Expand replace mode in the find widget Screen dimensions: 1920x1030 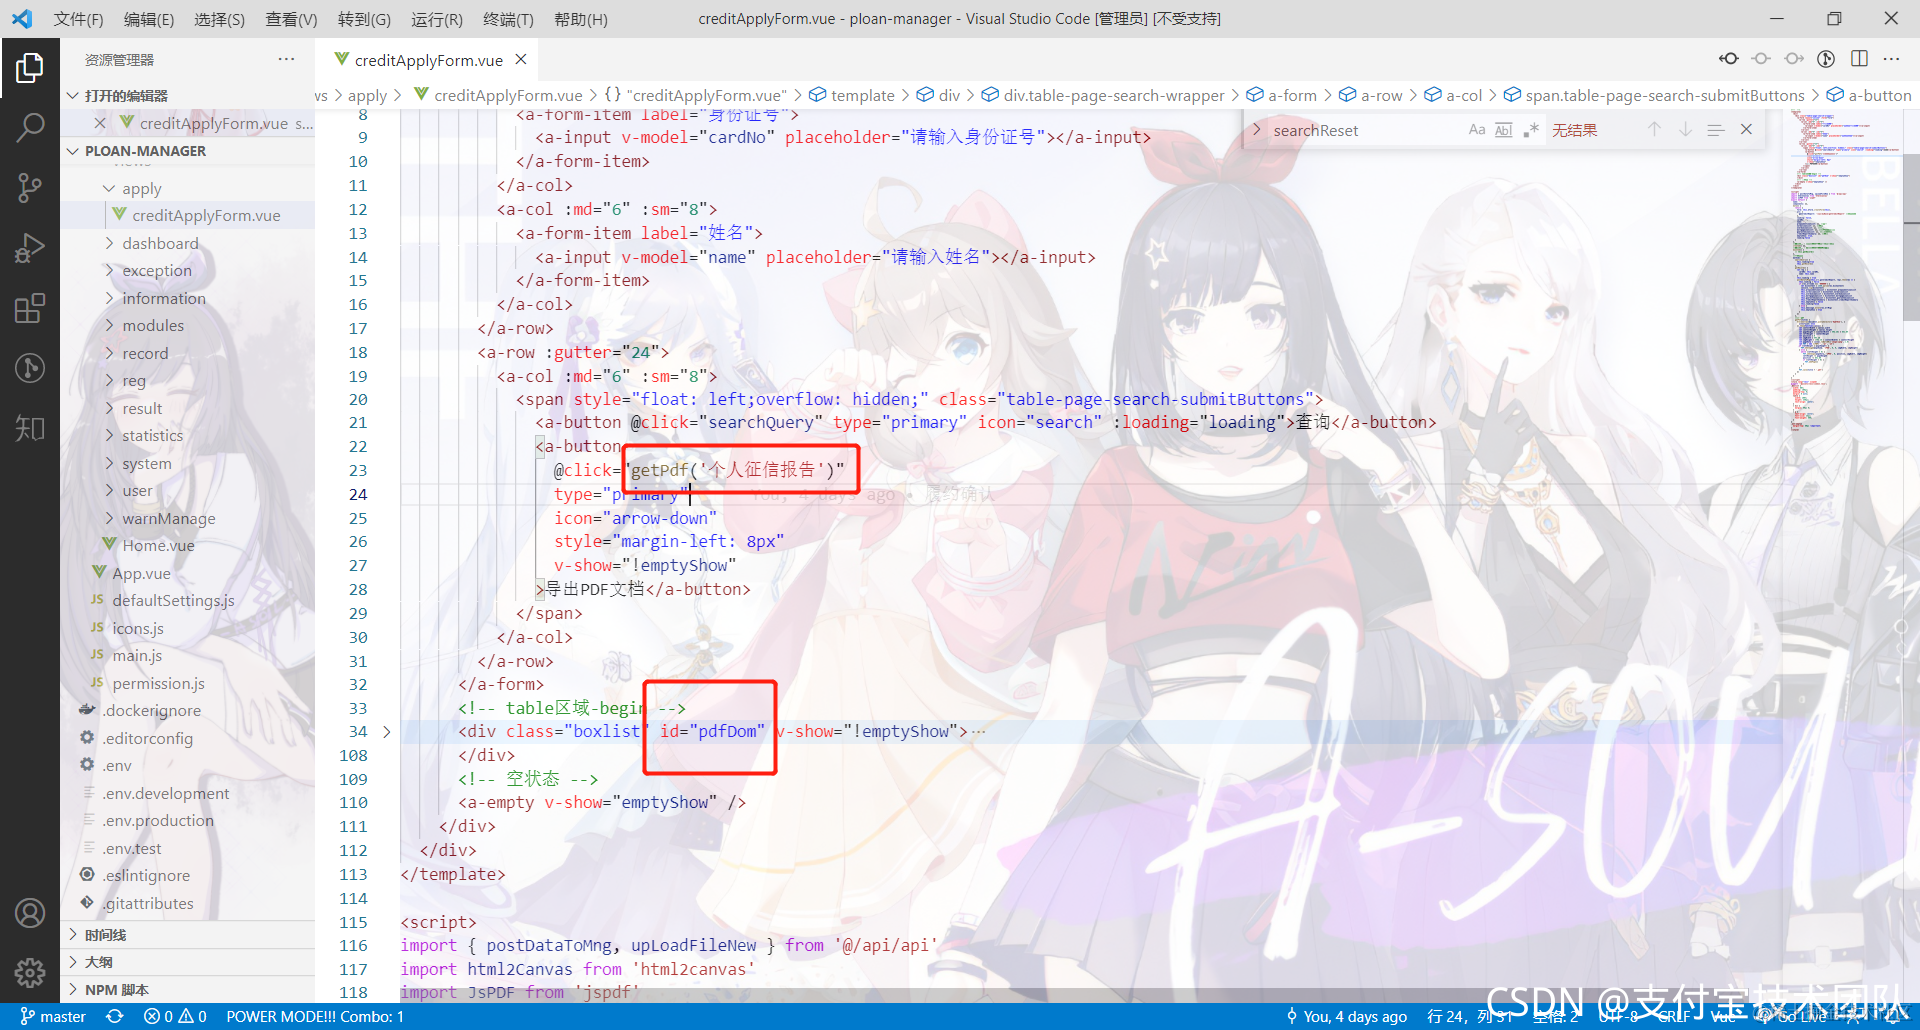pos(1257,130)
